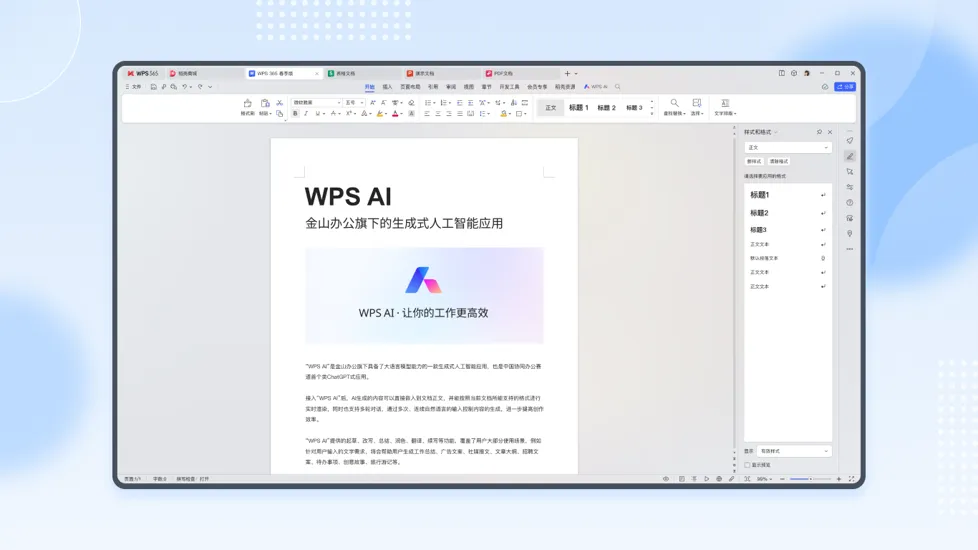Open the Review ribbon tab
Screen dimensions: 978x550
pos(451,87)
